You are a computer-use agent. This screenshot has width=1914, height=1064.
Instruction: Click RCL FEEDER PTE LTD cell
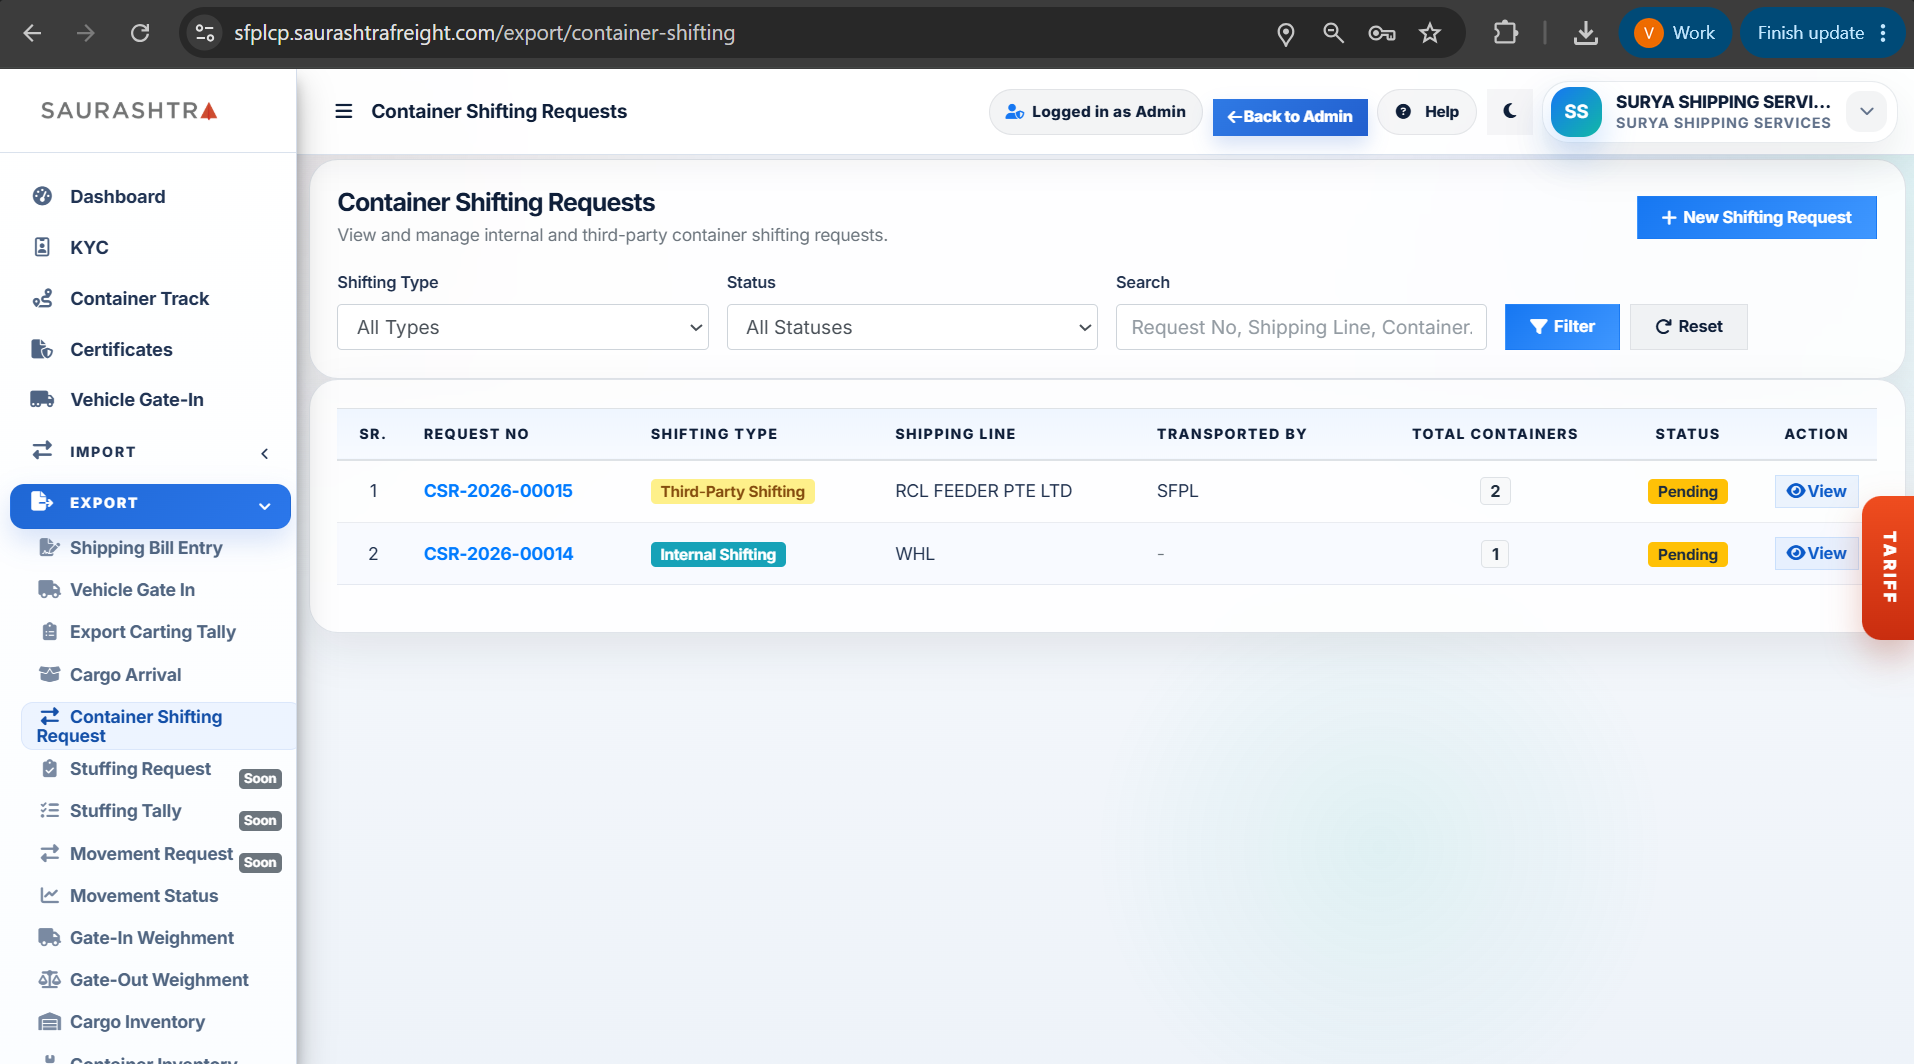[983, 491]
